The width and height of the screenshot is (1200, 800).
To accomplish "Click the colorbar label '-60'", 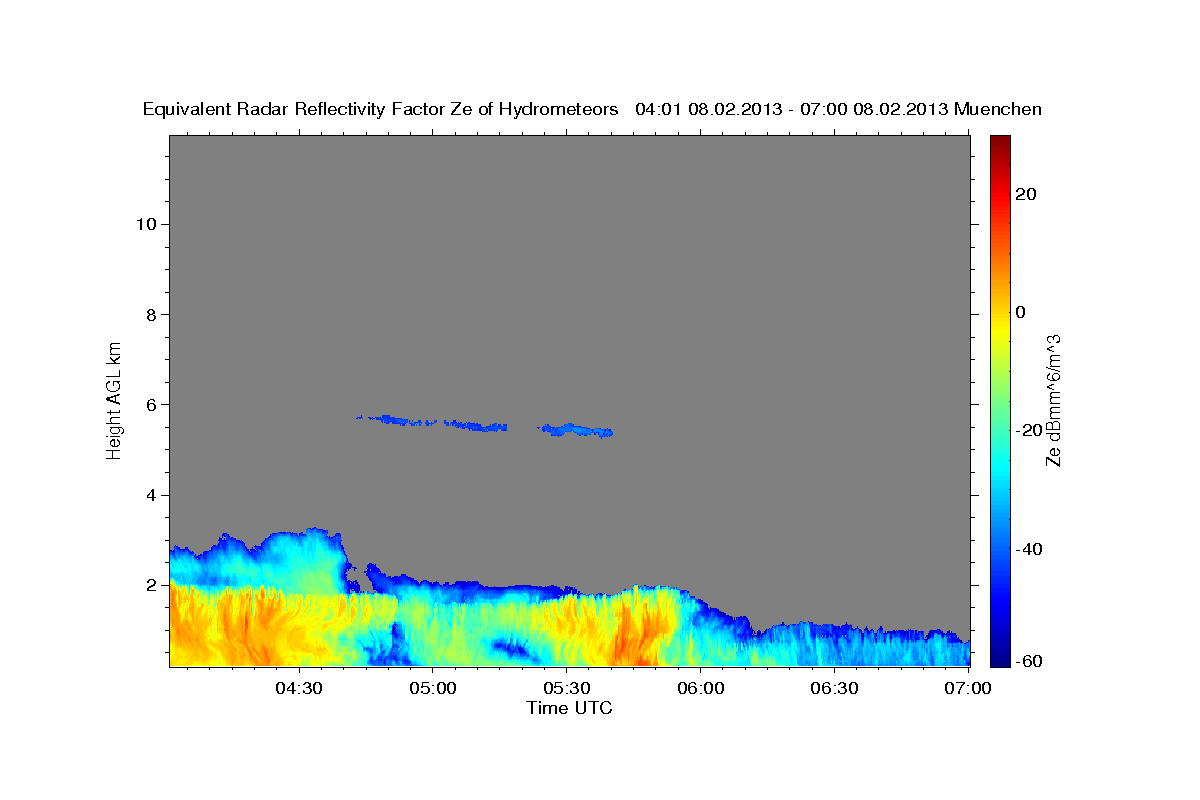I will tap(1029, 661).
